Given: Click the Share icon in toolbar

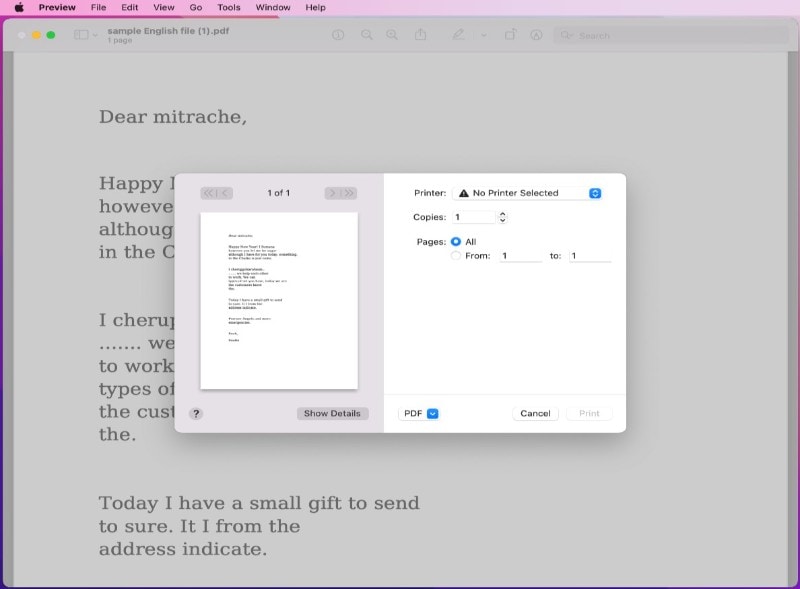Looking at the screenshot, I should tap(420, 34).
